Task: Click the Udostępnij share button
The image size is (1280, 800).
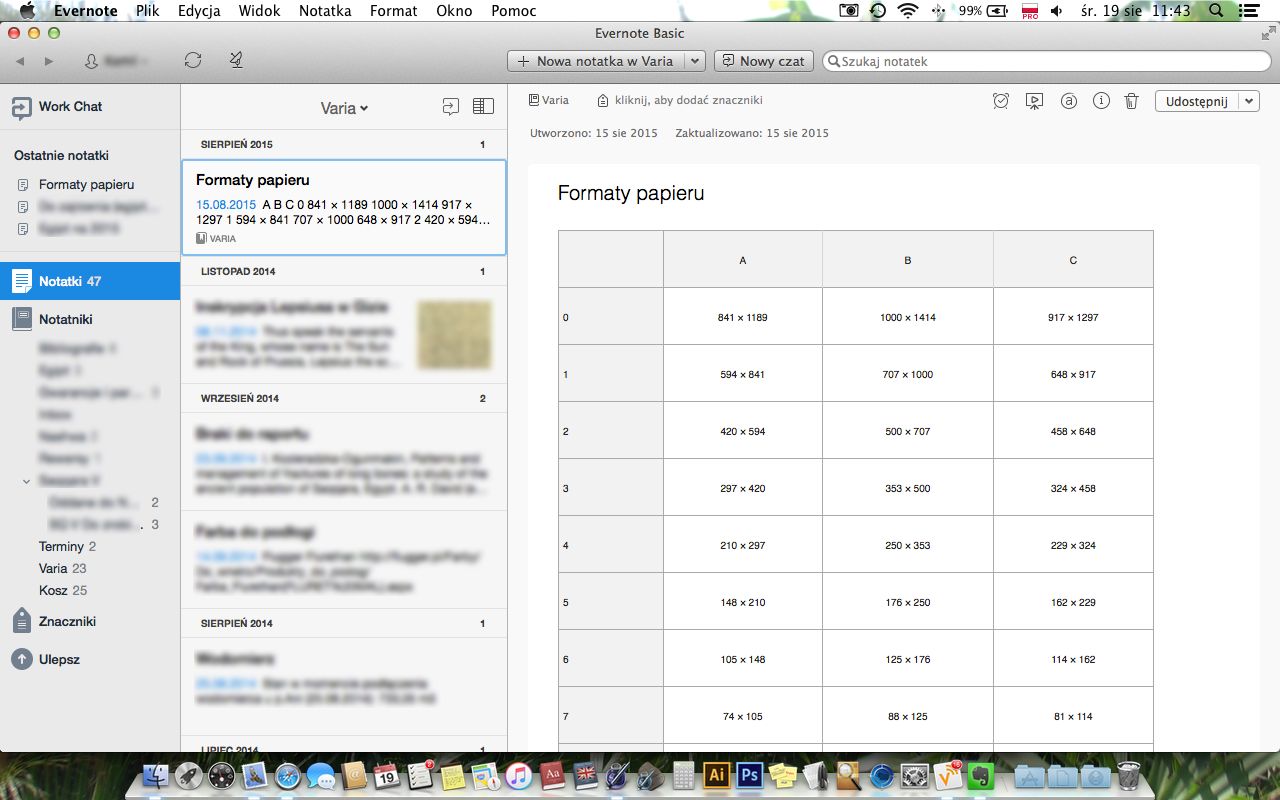Action: pyautogui.click(x=1197, y=101)
